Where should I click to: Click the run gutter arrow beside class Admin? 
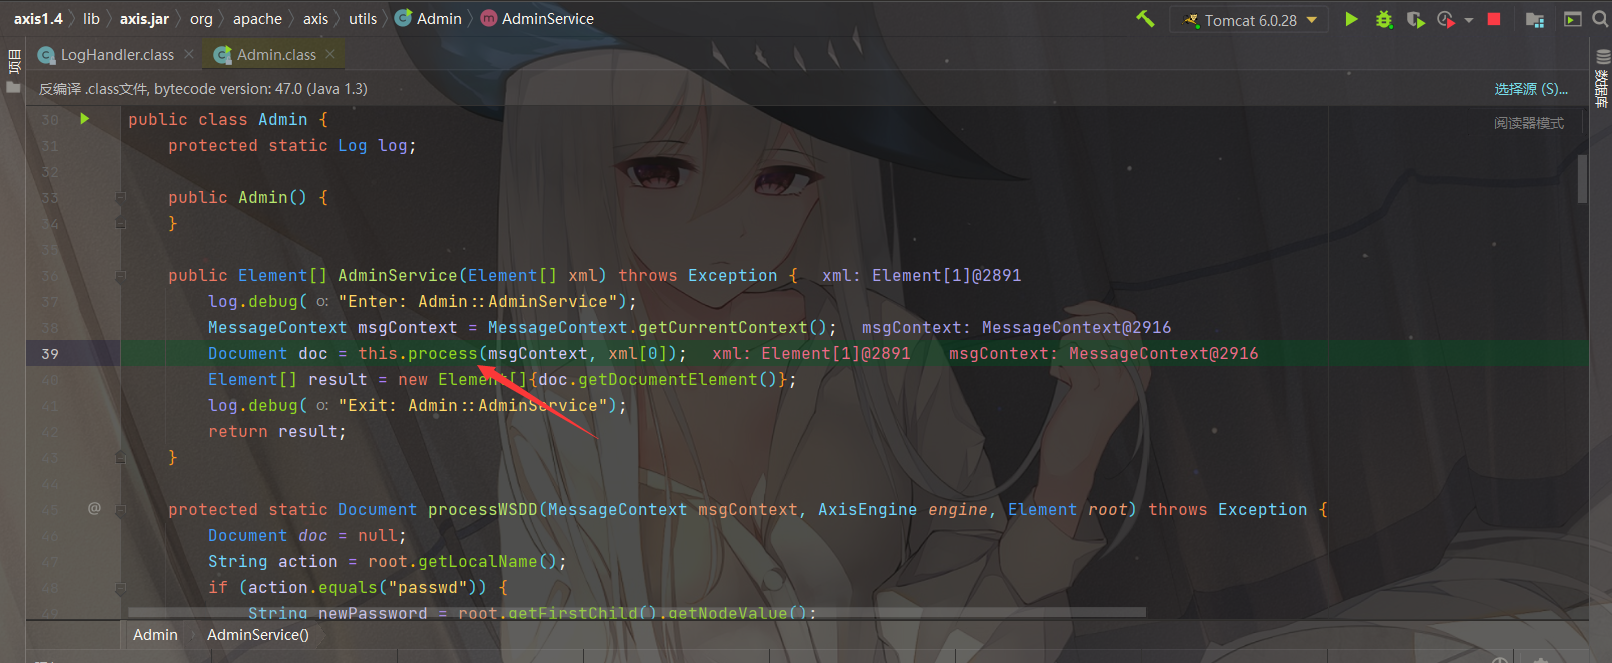[x=85, y=119]
